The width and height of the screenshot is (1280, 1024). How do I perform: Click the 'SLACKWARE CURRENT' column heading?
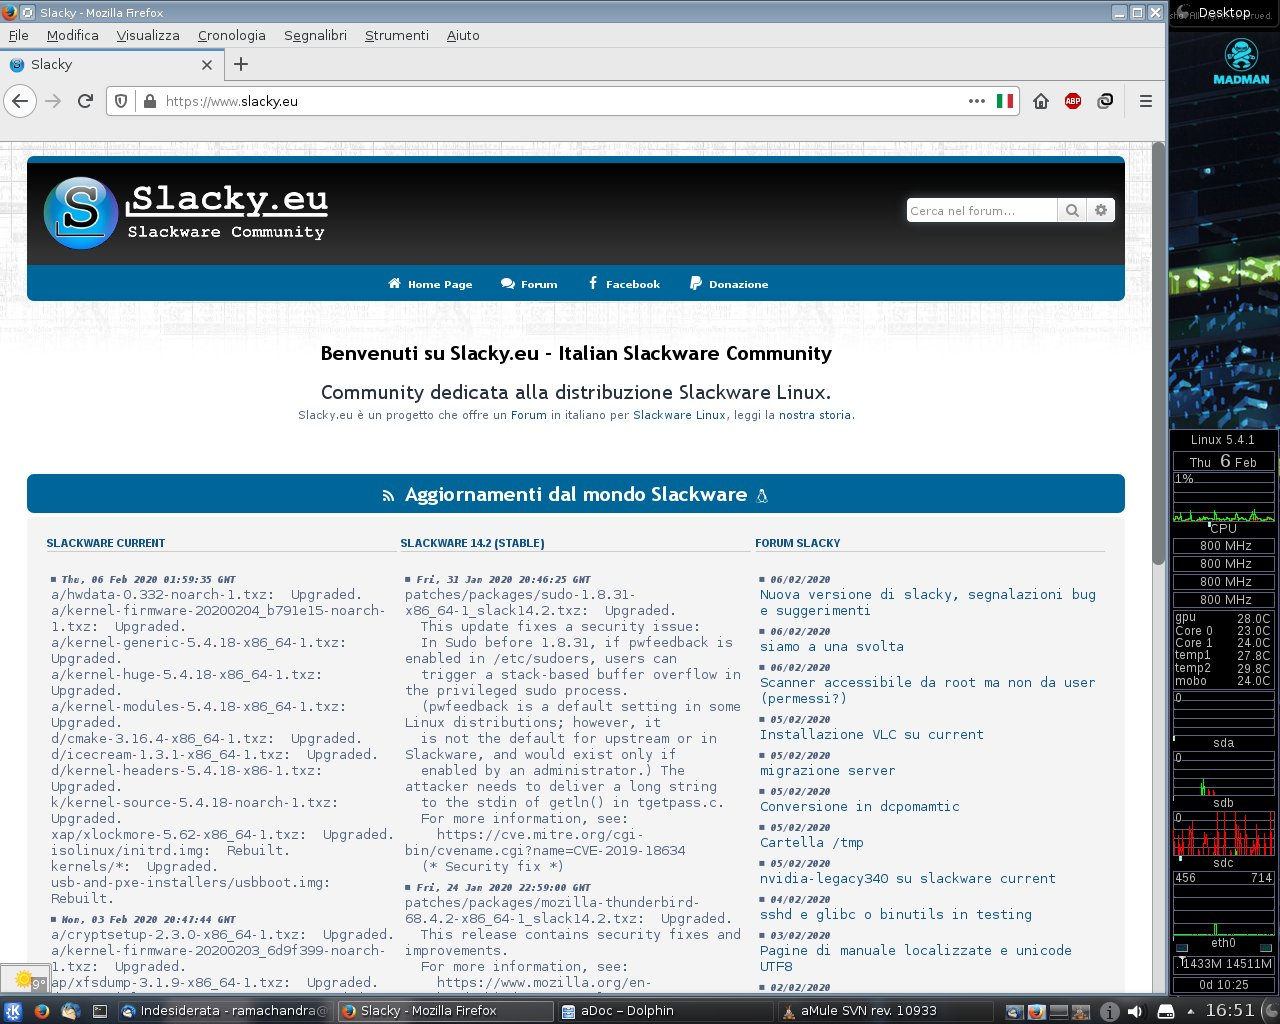tap(106, 543)
